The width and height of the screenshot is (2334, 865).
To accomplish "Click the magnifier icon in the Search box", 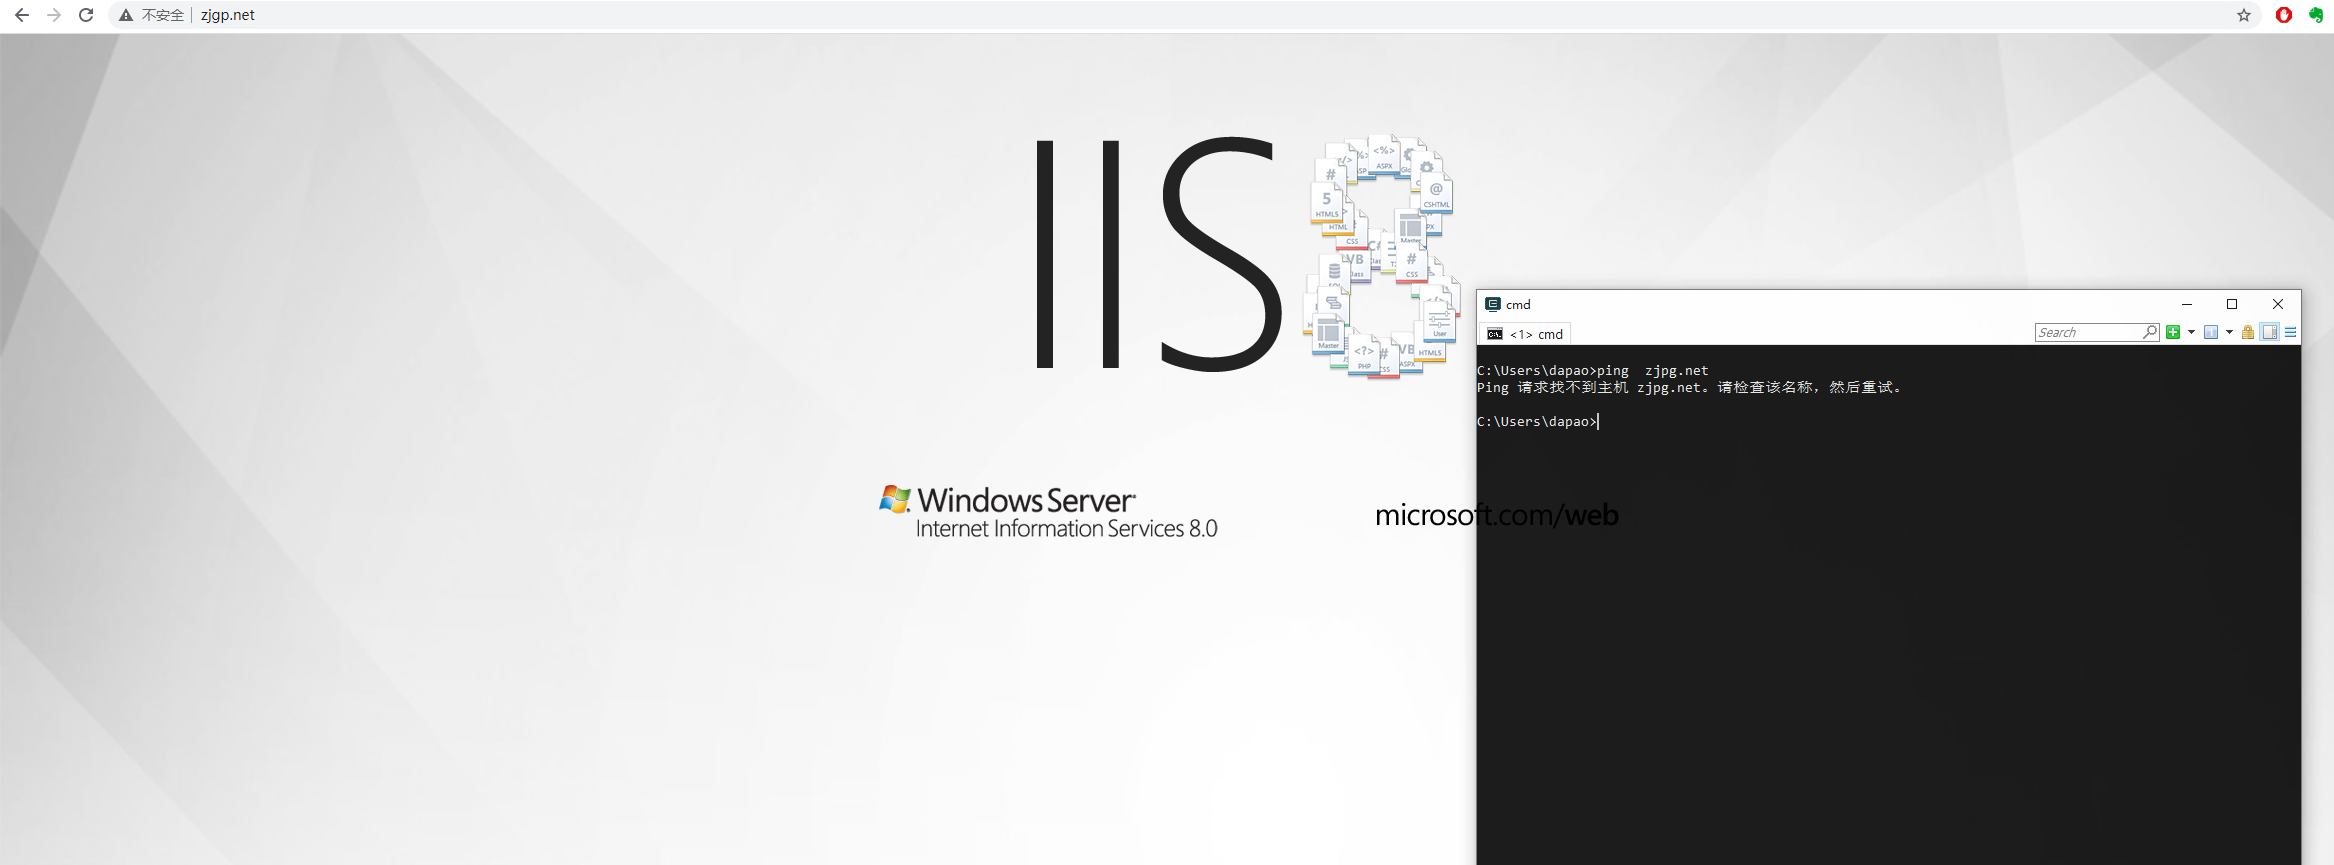I will pyautogui.click(x=2150, y=332).
